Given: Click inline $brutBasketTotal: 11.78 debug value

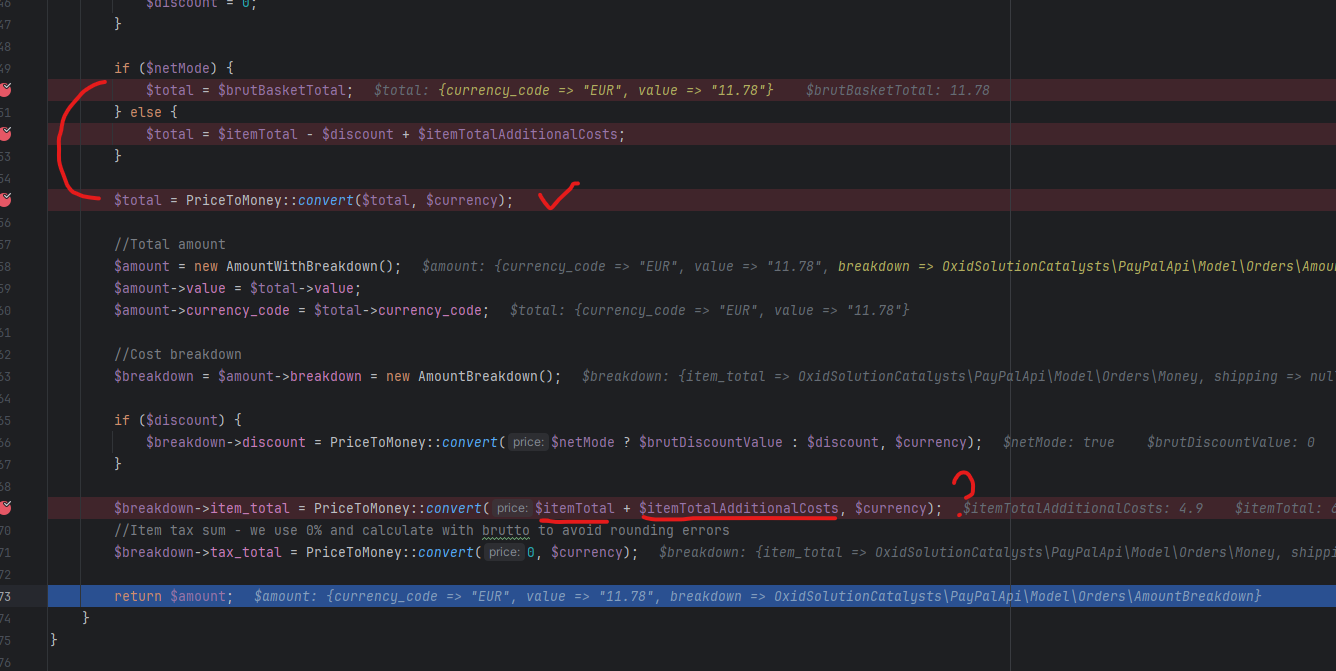Looking at the screenshot, I should coord(897,90).
